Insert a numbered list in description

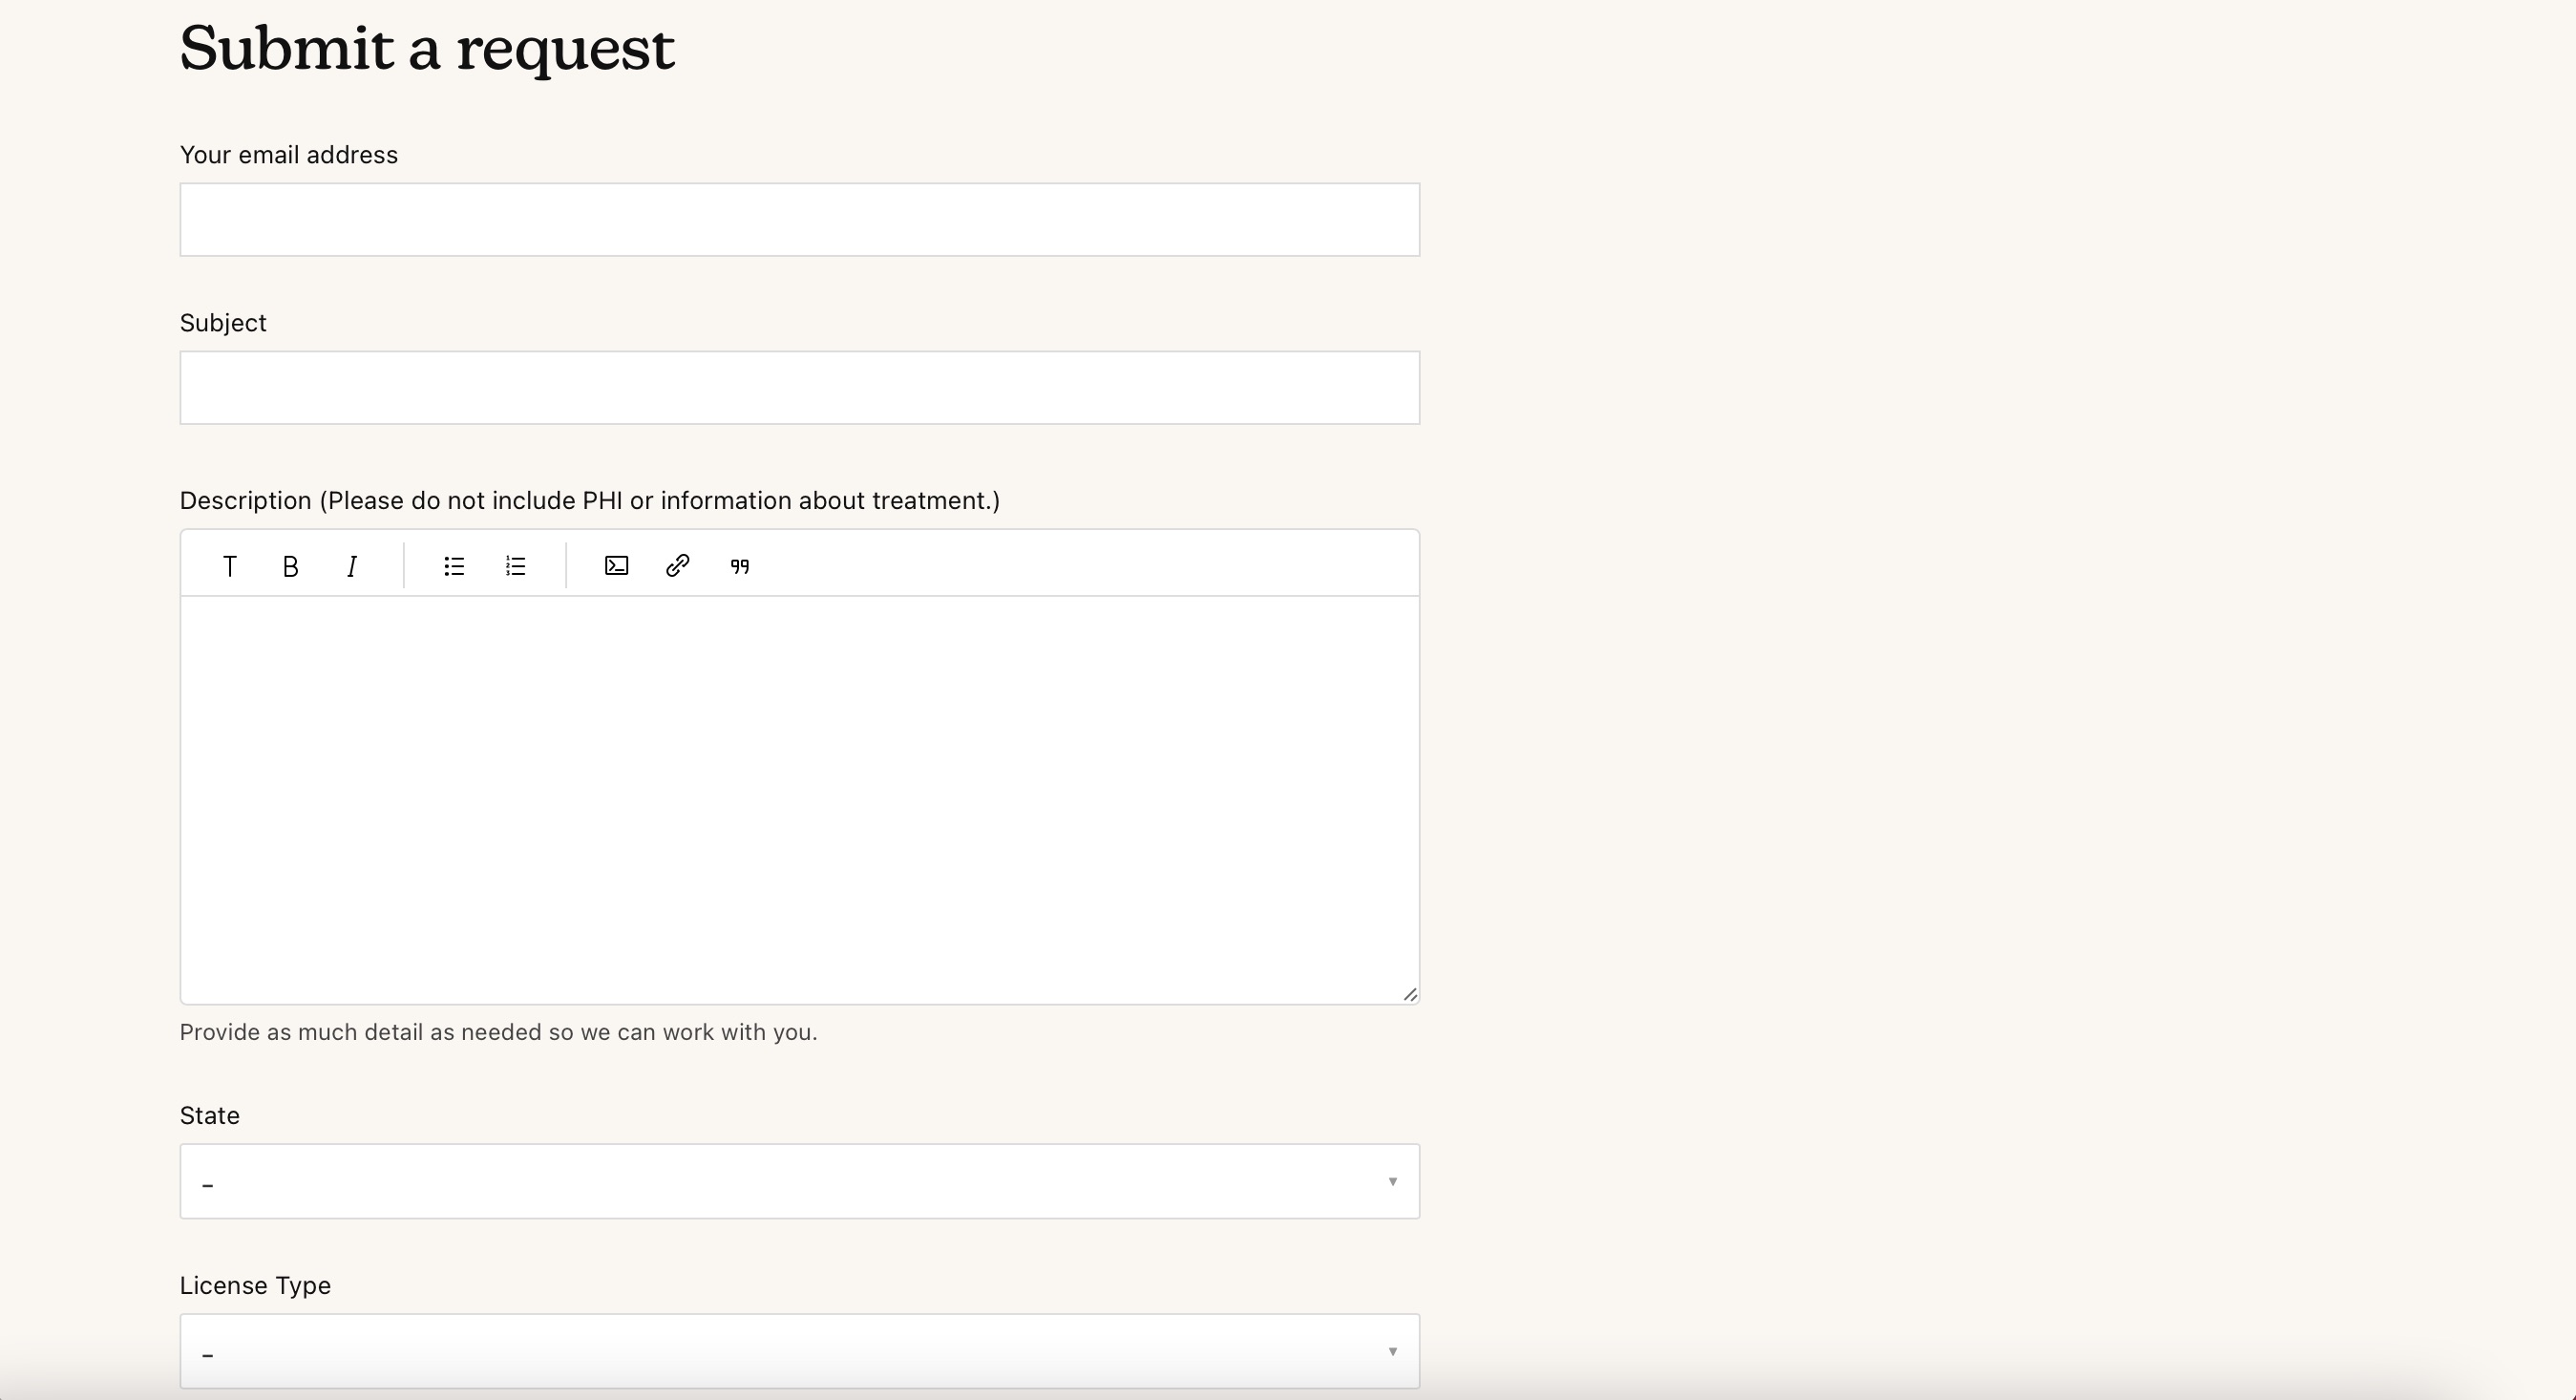point(515,566)
